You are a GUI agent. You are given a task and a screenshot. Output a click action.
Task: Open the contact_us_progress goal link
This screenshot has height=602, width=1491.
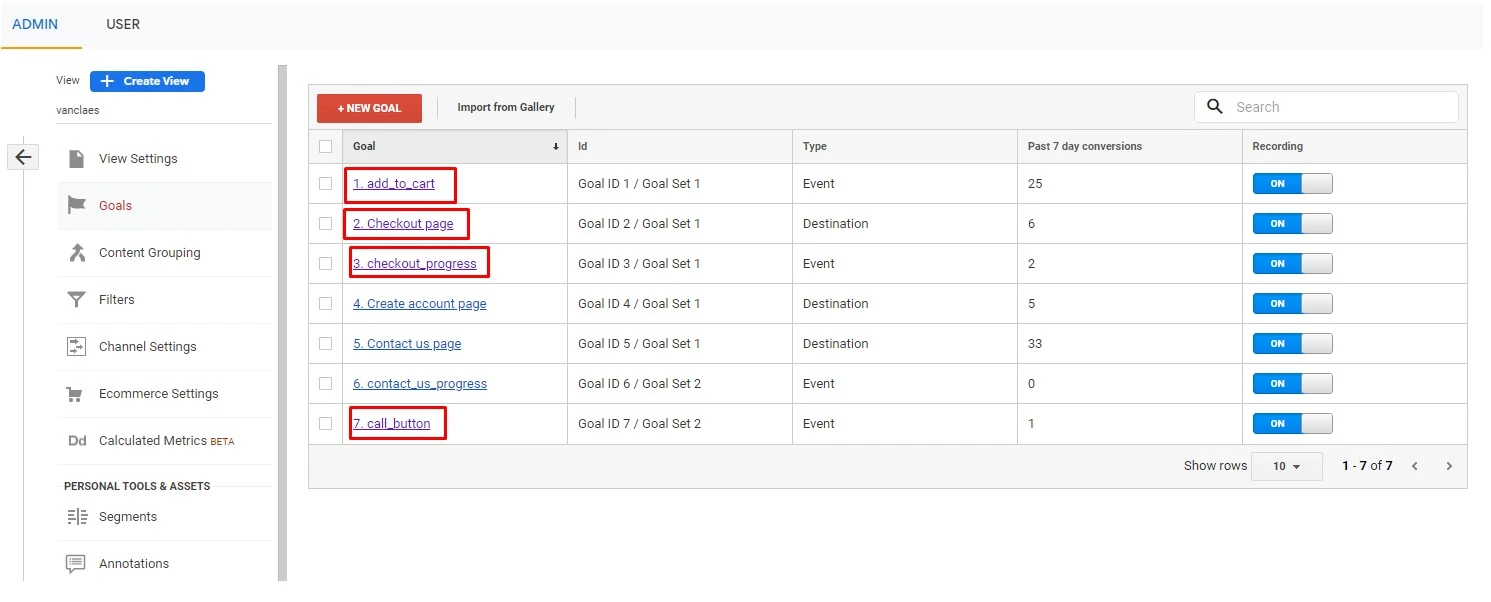coord(420,383)
